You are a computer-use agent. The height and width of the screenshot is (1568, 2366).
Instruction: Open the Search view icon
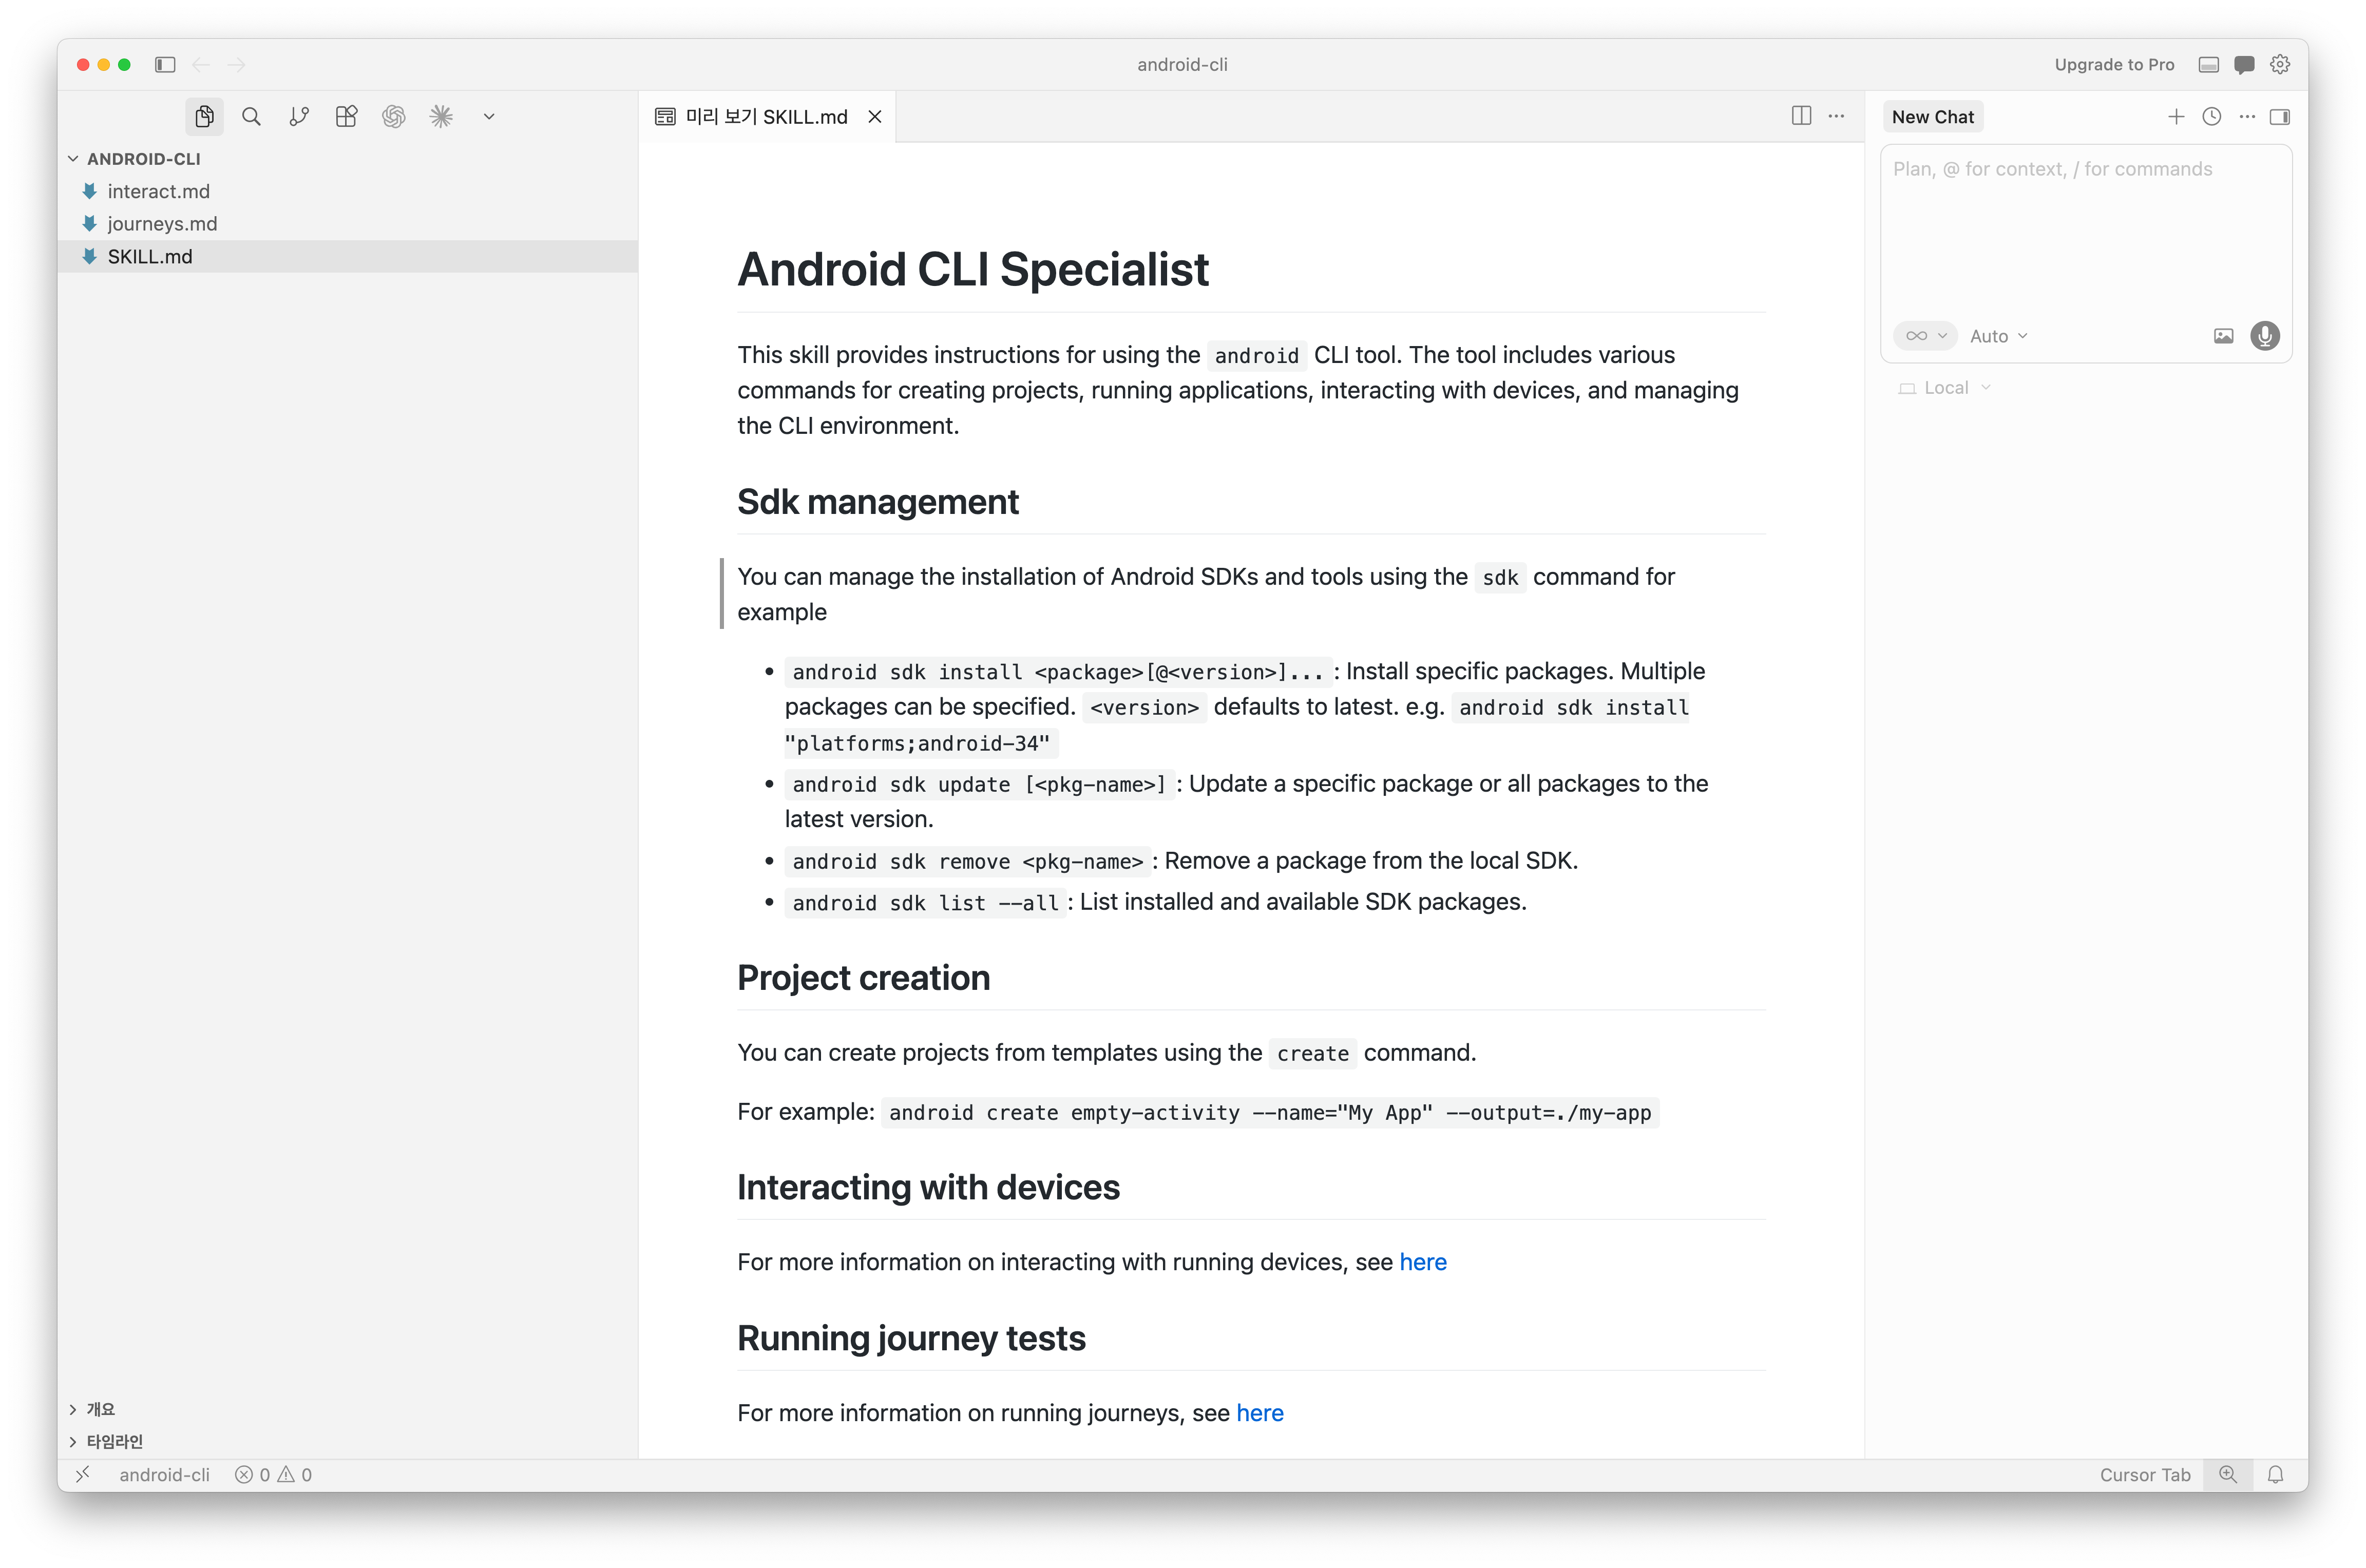pyautogui.click(x=251, y=117)
